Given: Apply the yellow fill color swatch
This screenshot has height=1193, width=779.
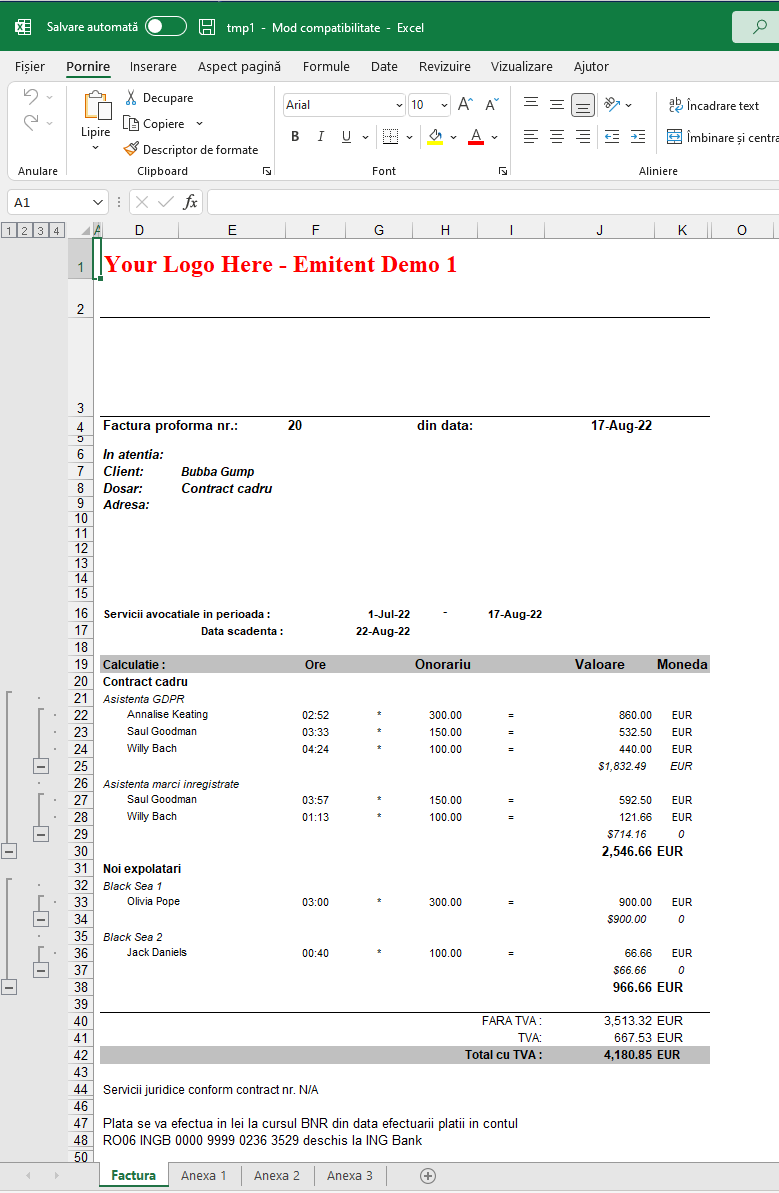Looking at the screenshot, I should tap(435, 137).
